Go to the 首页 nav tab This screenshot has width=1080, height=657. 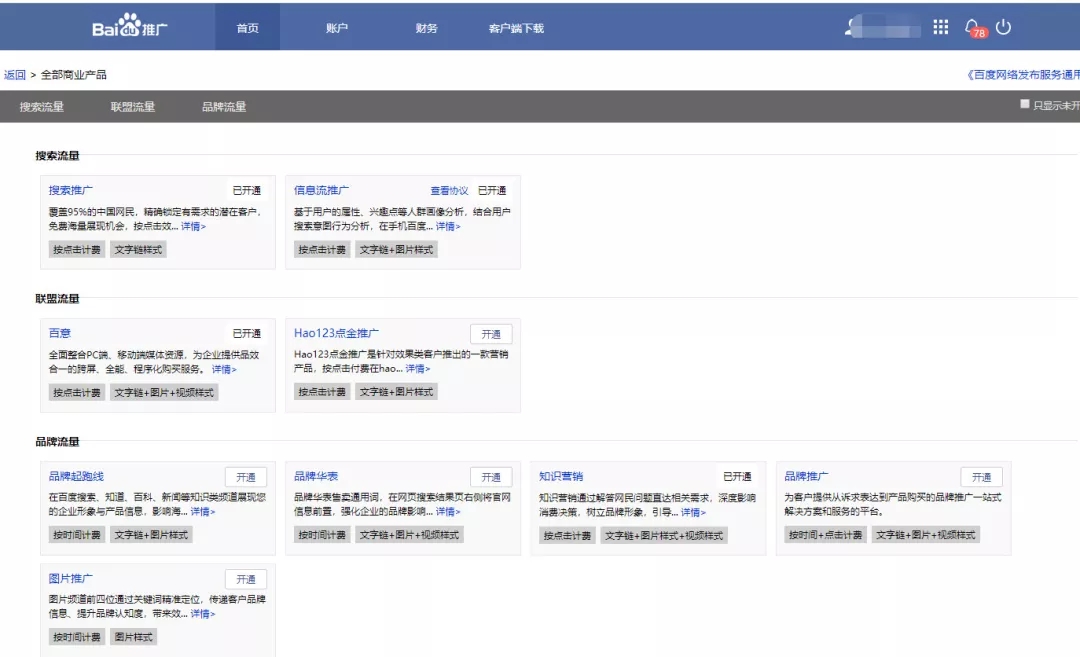[247, 28]
